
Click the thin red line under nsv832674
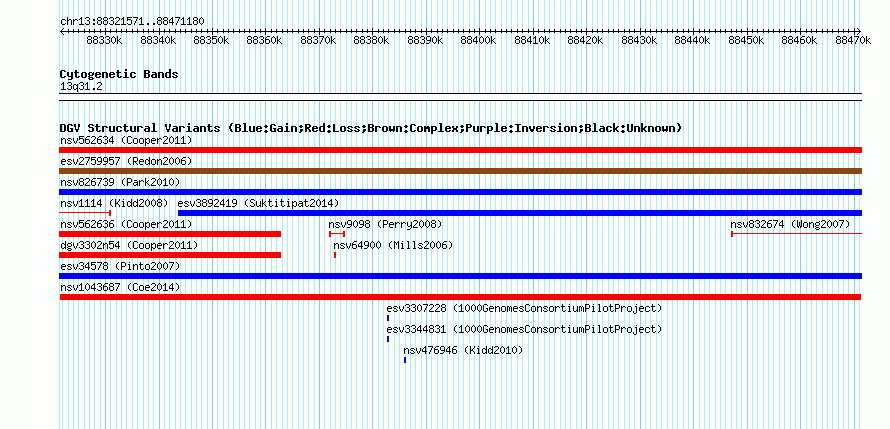796,234
